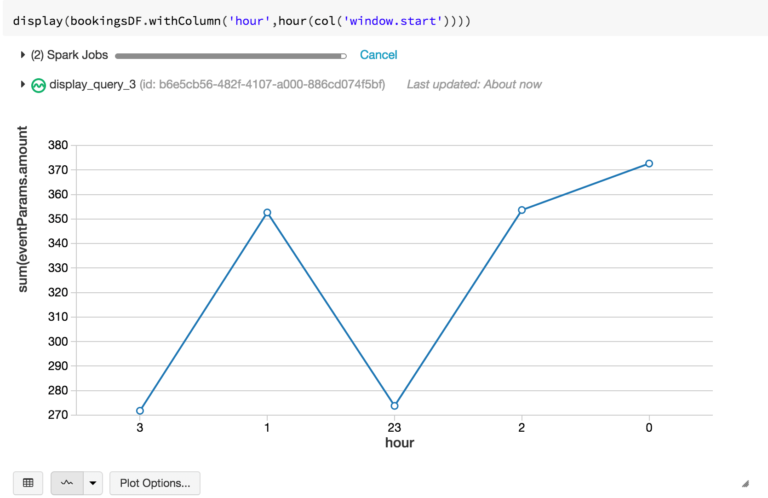The image size is (768, 498).
Task: Click the data point at hour 3
Action: click(x=140, y=410)
